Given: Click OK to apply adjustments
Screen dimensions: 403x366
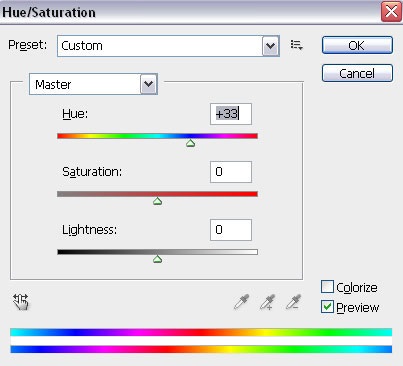Looking at the screenshot, I should (357, 45).
